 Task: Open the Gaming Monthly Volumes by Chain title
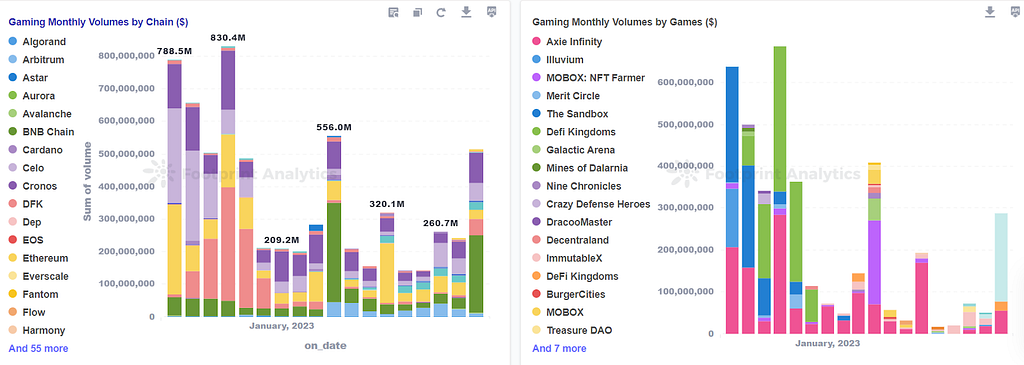tap(99, 22)
